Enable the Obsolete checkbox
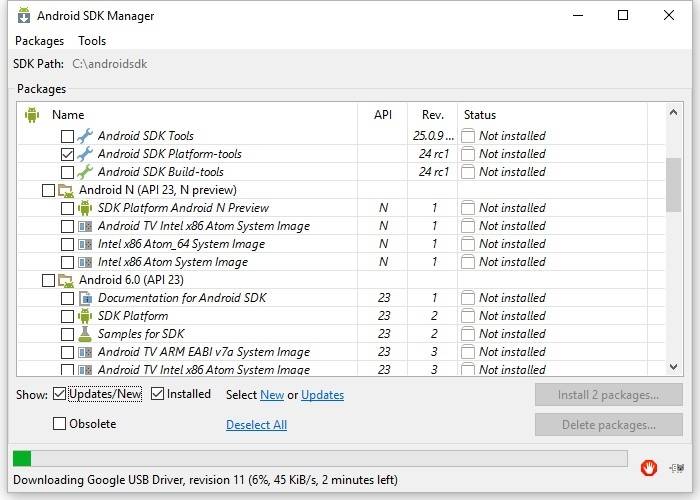The height and width of the screenshot is (500, 700). (59, 423)
